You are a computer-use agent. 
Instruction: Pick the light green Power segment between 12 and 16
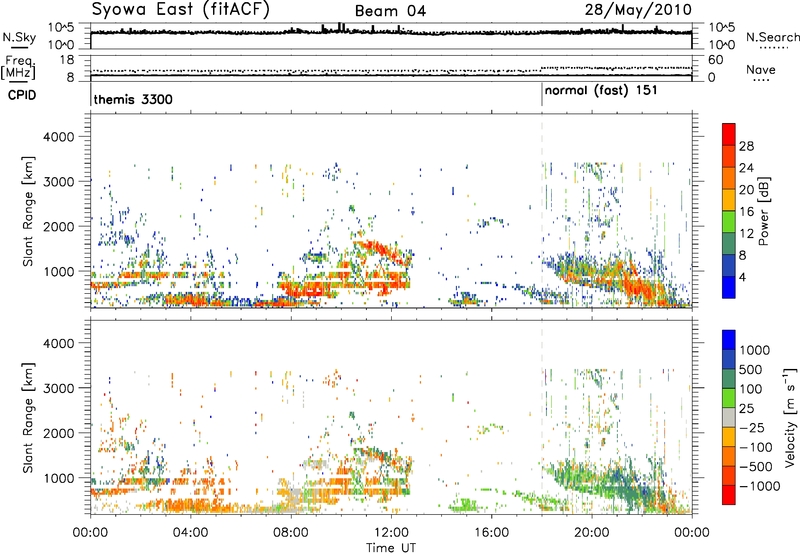[729, 222]
